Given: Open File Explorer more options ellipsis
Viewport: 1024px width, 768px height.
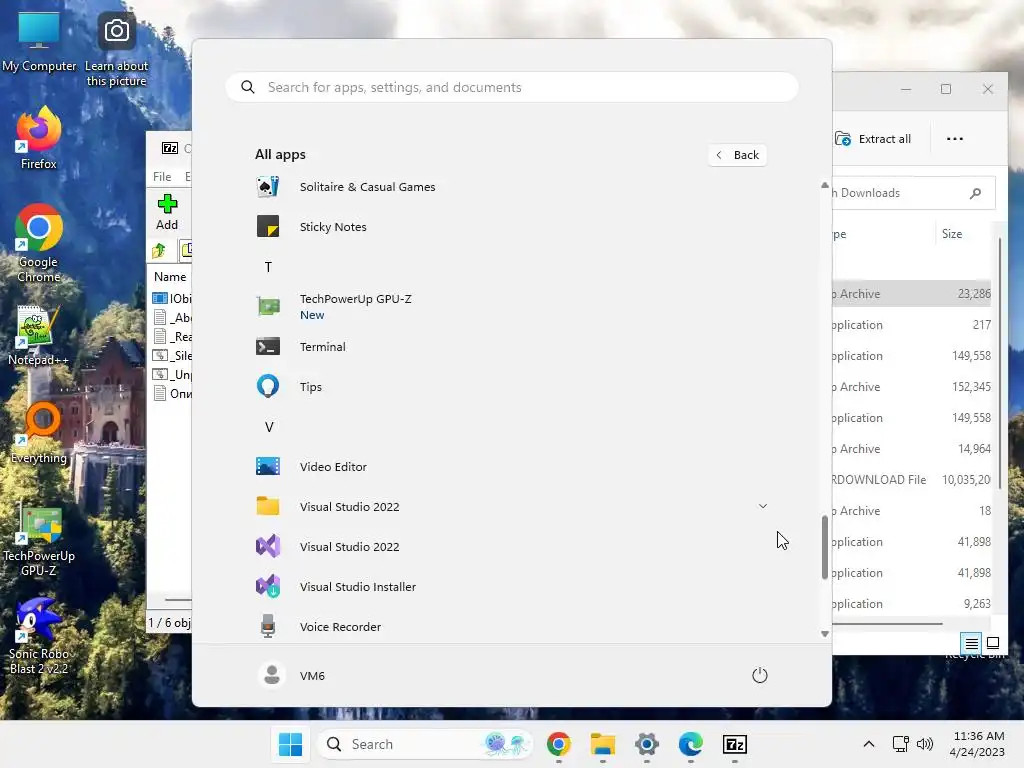Looking at the screenshot, I should (955, 139).
